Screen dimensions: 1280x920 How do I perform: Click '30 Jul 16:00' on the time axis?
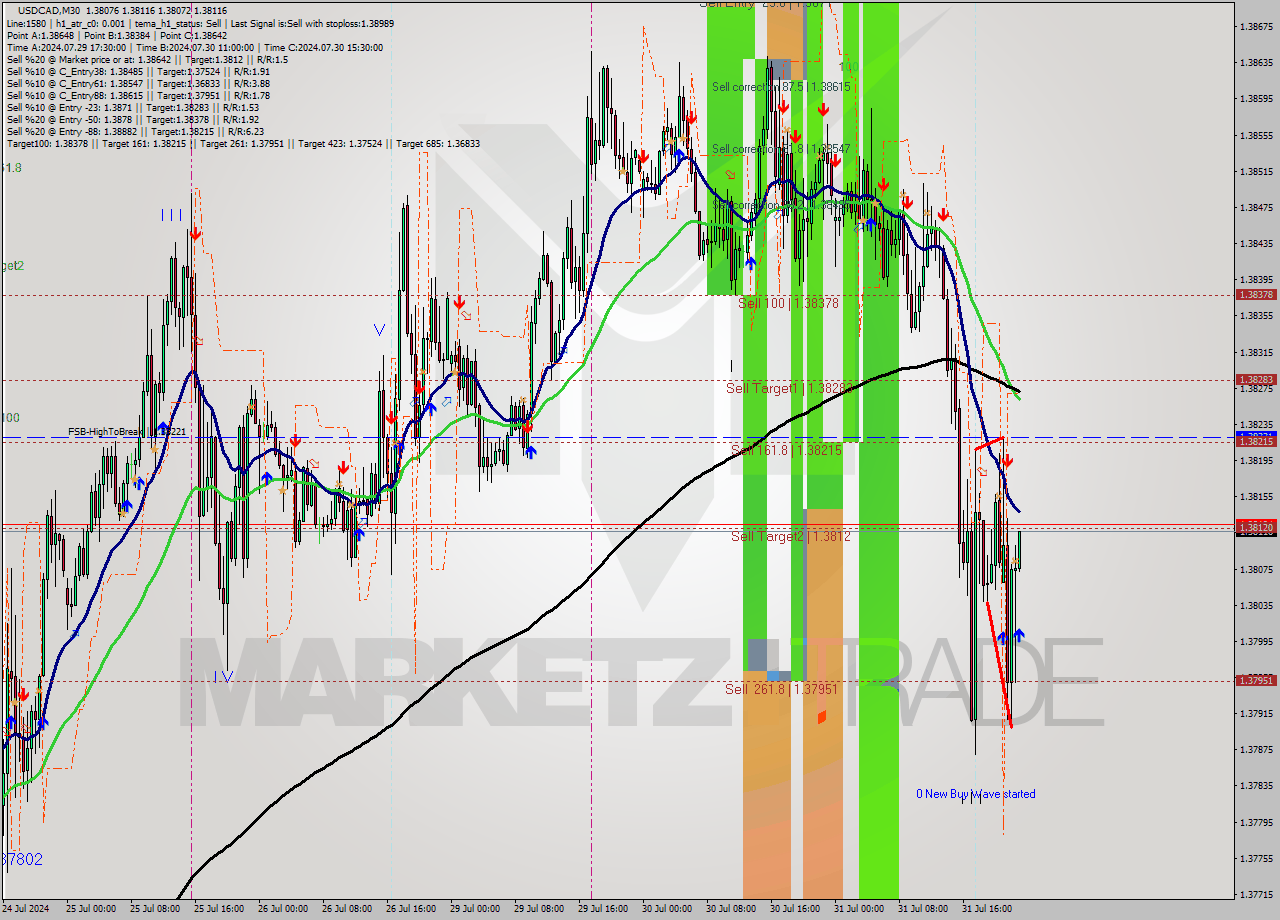click(x=795, y=909)
